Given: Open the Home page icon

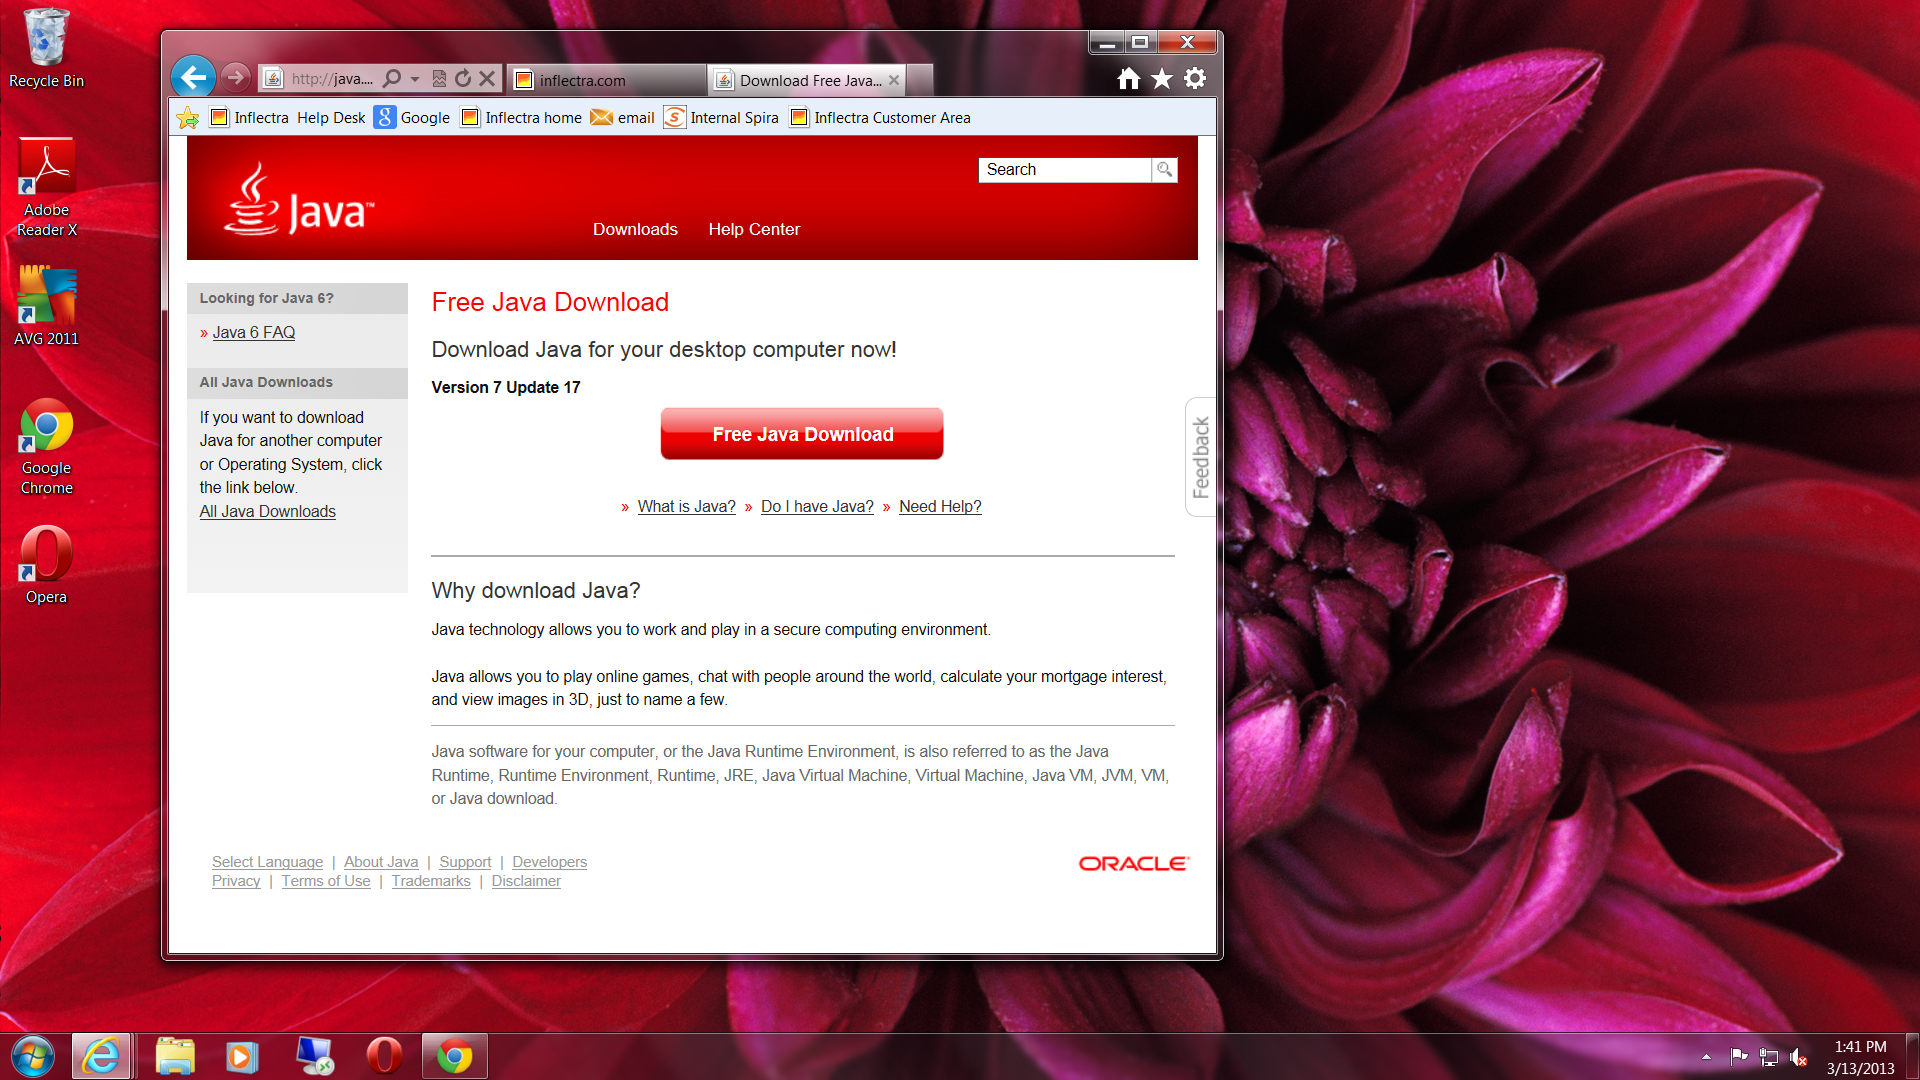Looking at the screenshot, I should click(1128, 79).
